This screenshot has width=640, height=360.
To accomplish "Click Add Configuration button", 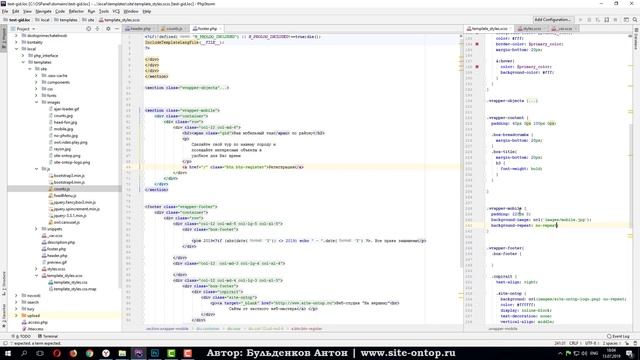I will [x=553, y=20].
